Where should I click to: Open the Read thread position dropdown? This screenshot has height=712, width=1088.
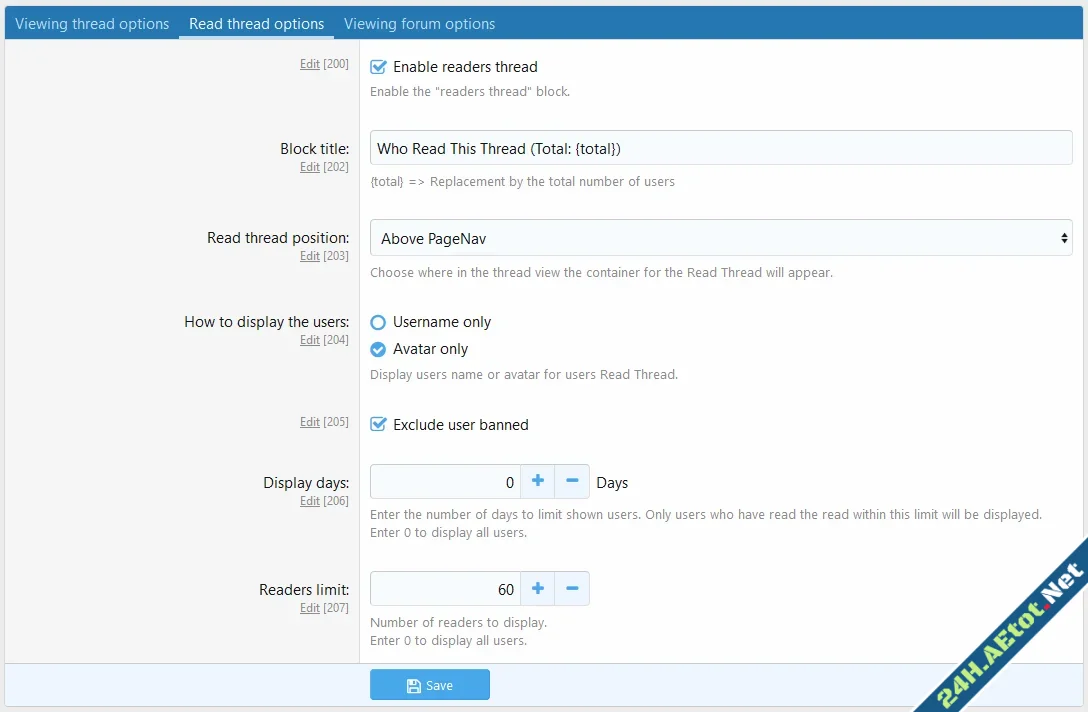[x=720, y=239]
